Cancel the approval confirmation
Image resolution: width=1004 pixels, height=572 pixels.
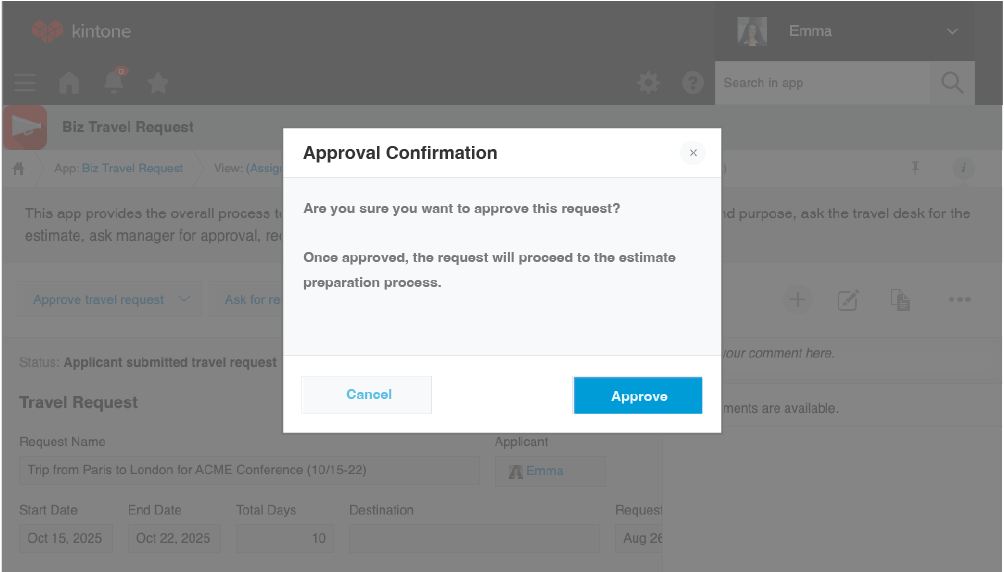[x=367, y=395]
